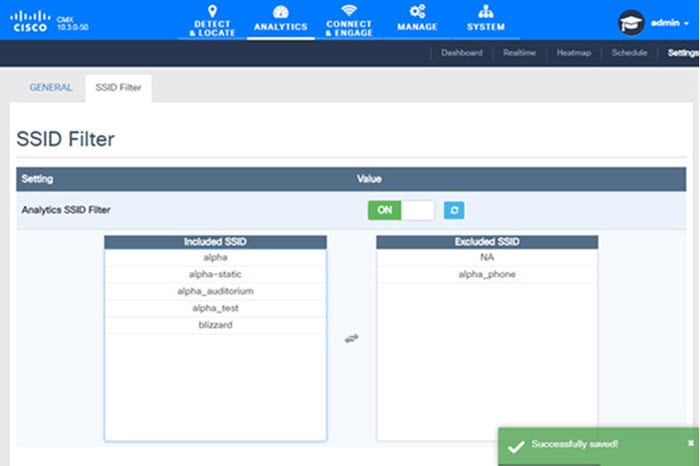This screenshot has height=466, width=700.
Task: Click the Setting column header
Action: [37, 179]
